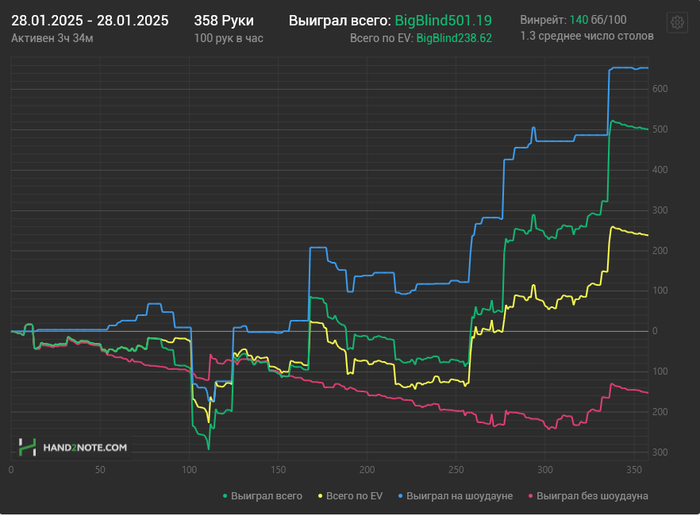Click the BigBlind238.62 EV value
Image resolution: width=700 pixels, height=516 pixels.
click(x=454, y=38)
